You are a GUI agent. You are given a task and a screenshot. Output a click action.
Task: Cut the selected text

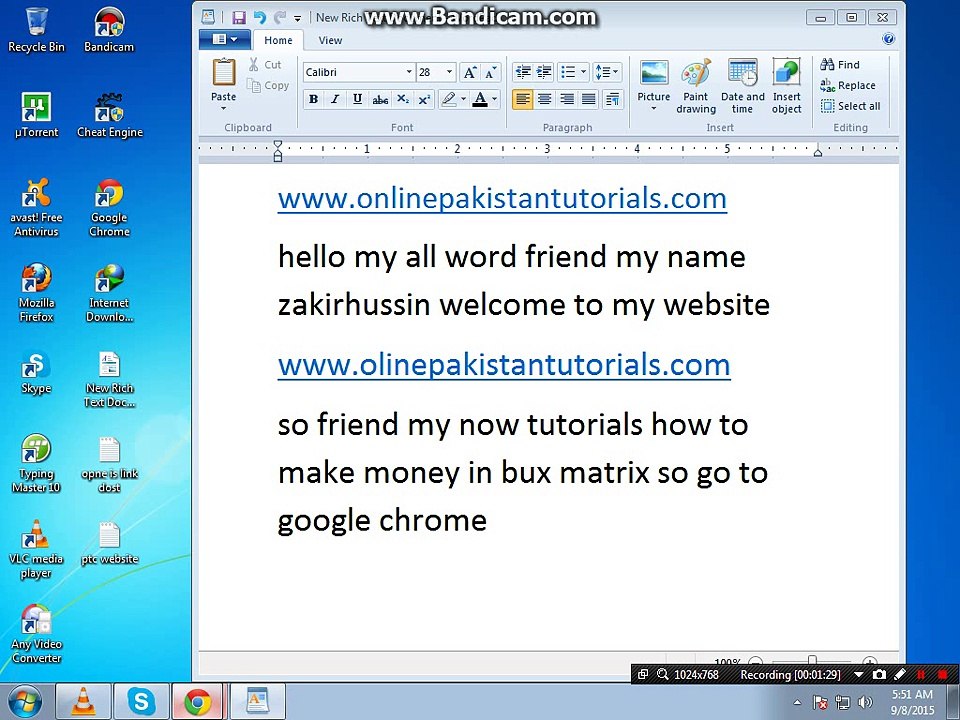265,64
